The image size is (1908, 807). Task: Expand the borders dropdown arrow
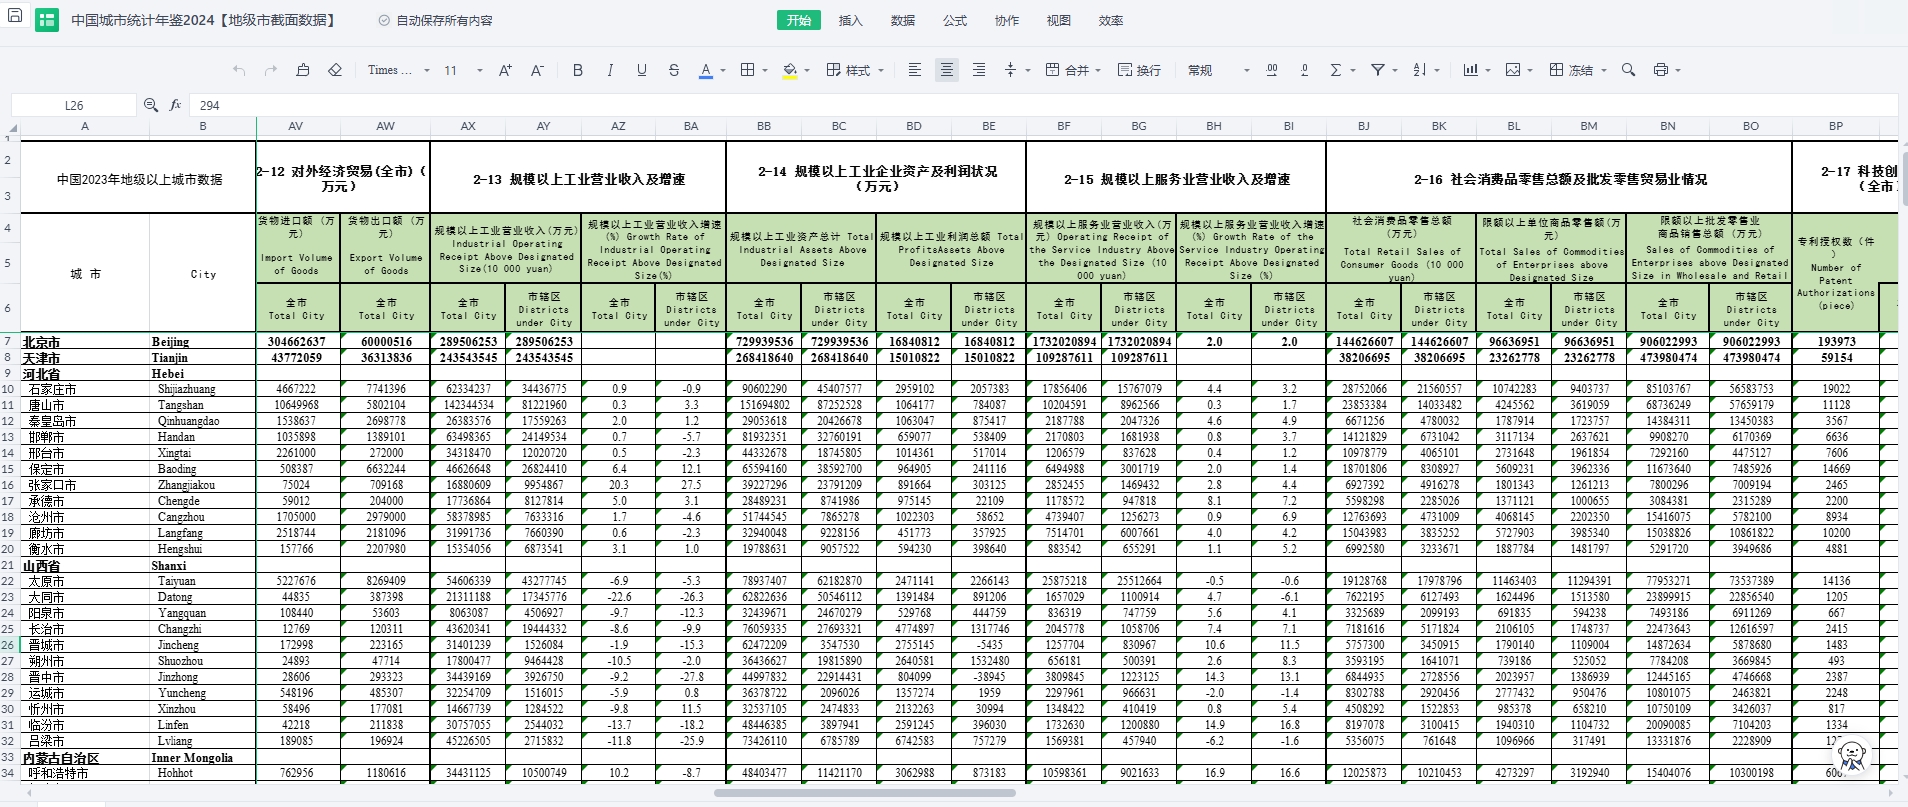tap(765, 71)
